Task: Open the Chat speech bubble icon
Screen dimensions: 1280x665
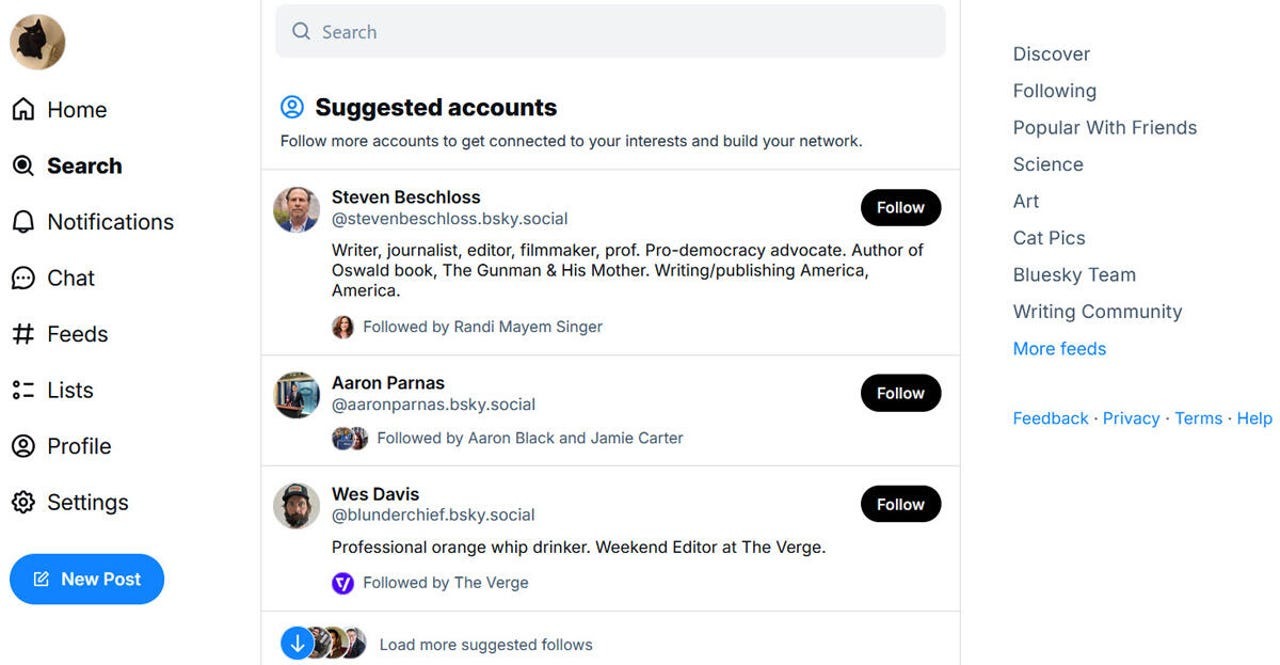Action: pyautogui.click(x=23, y=278)
